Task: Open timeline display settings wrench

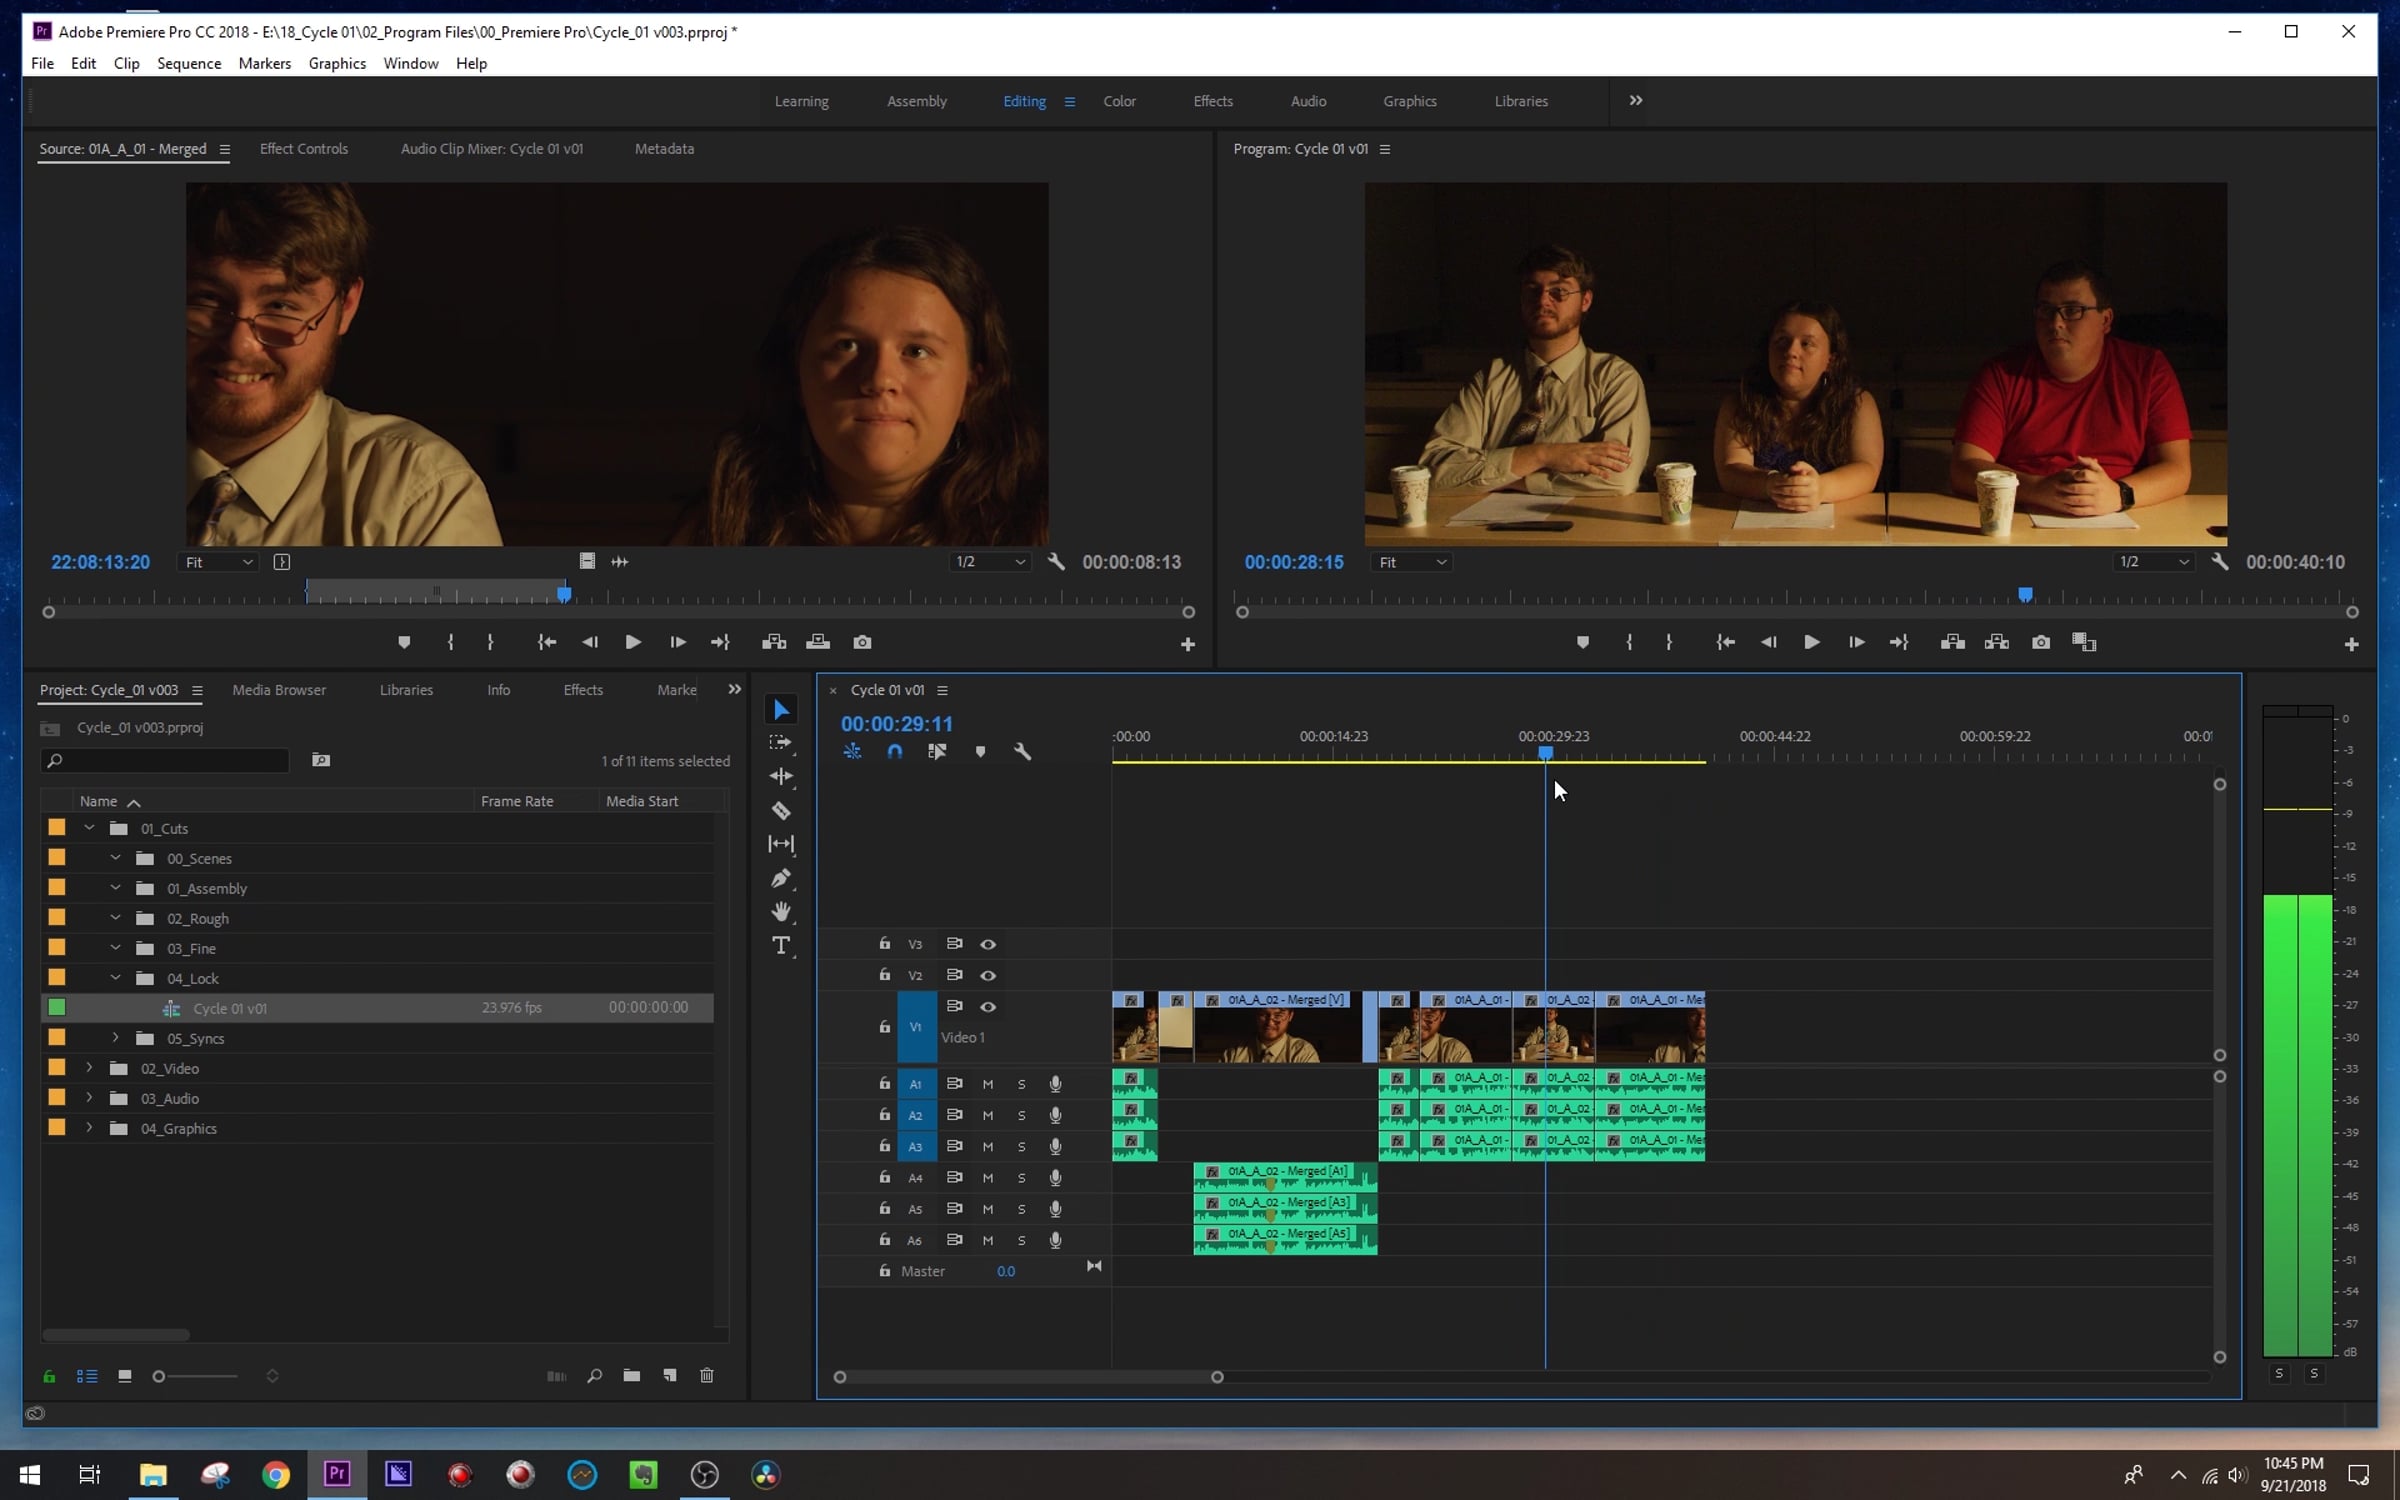Action: click(x=1022, y=751)
